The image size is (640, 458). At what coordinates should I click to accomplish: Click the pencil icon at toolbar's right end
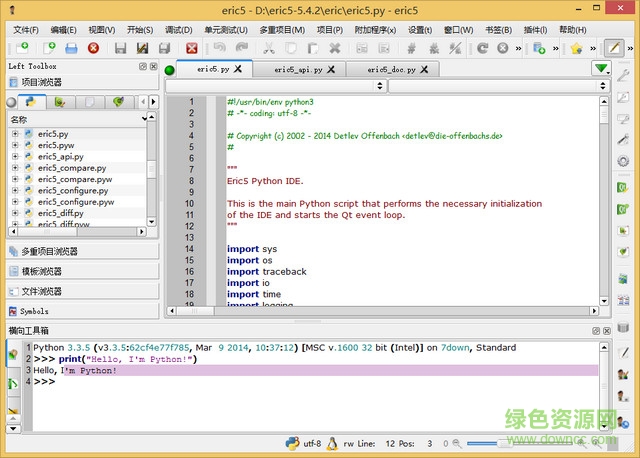614,48
